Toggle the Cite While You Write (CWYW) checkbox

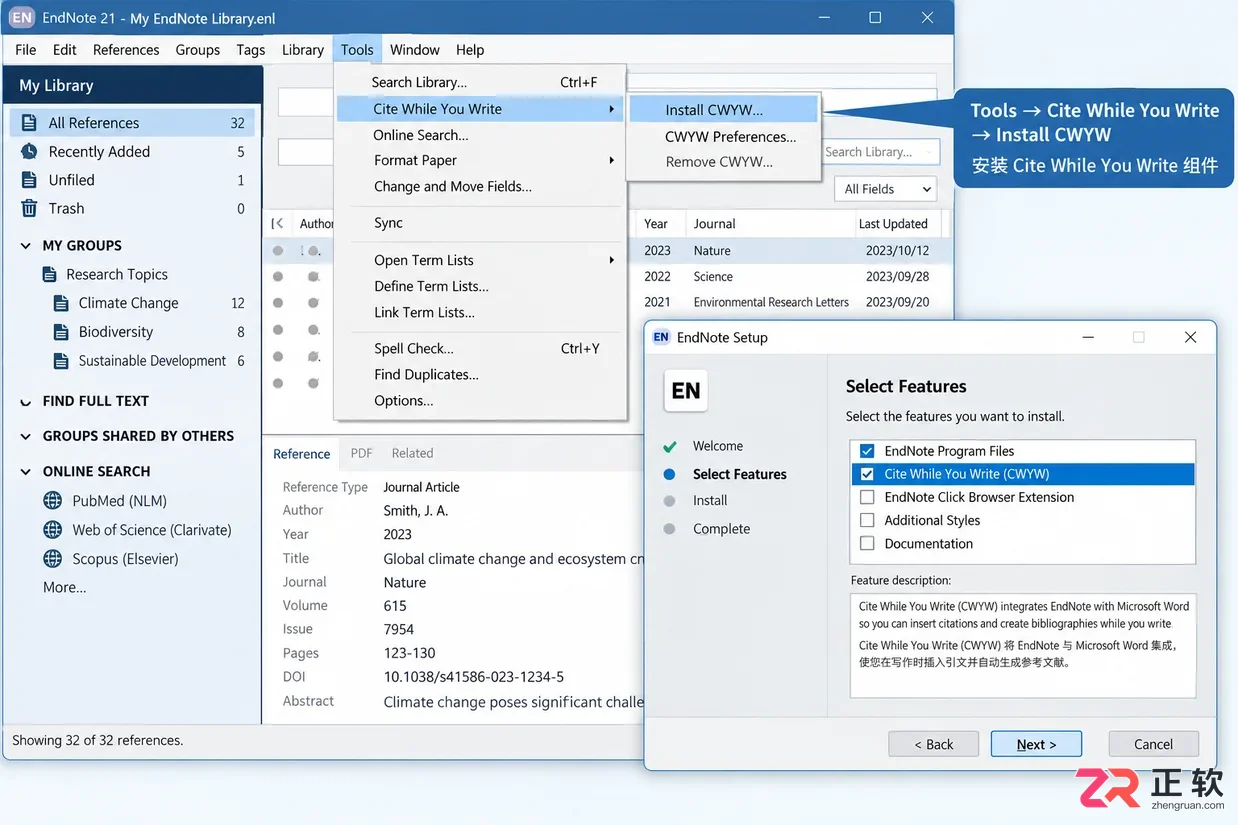click(x=867, y=474)
